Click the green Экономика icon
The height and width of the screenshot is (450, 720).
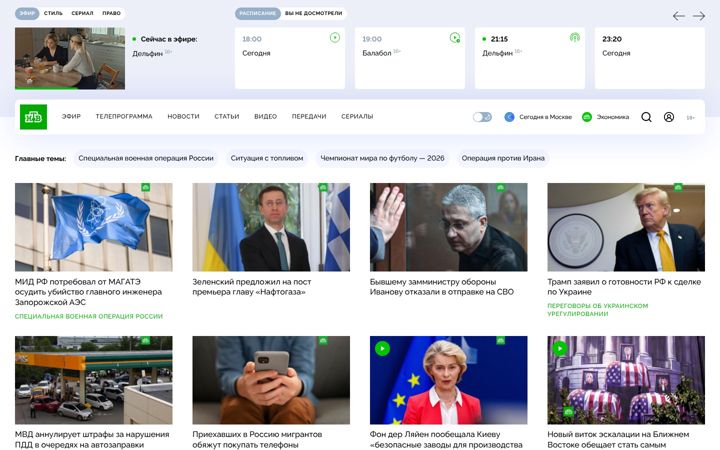(586, 117)
